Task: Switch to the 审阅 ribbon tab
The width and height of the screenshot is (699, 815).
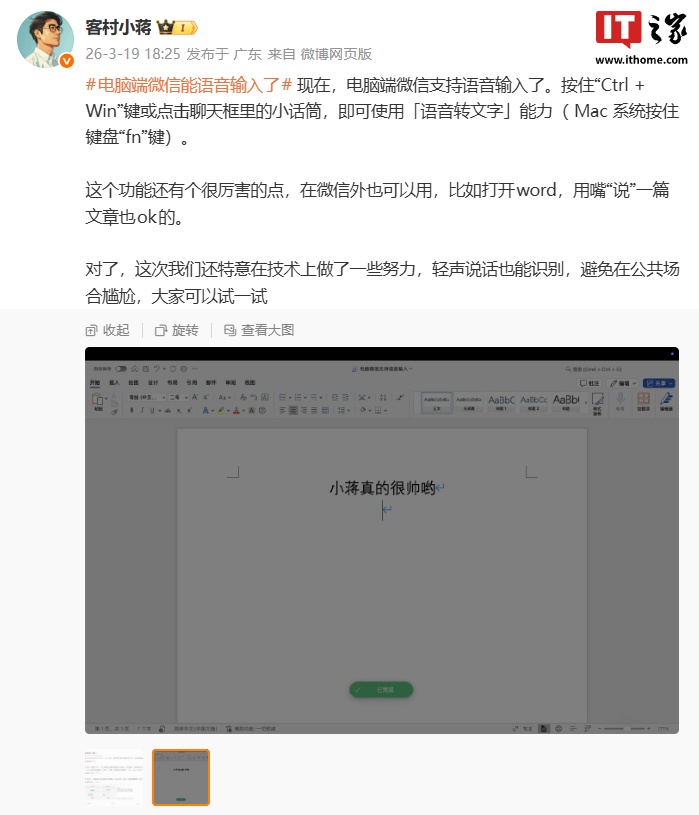Action: (x=230, y=383)
